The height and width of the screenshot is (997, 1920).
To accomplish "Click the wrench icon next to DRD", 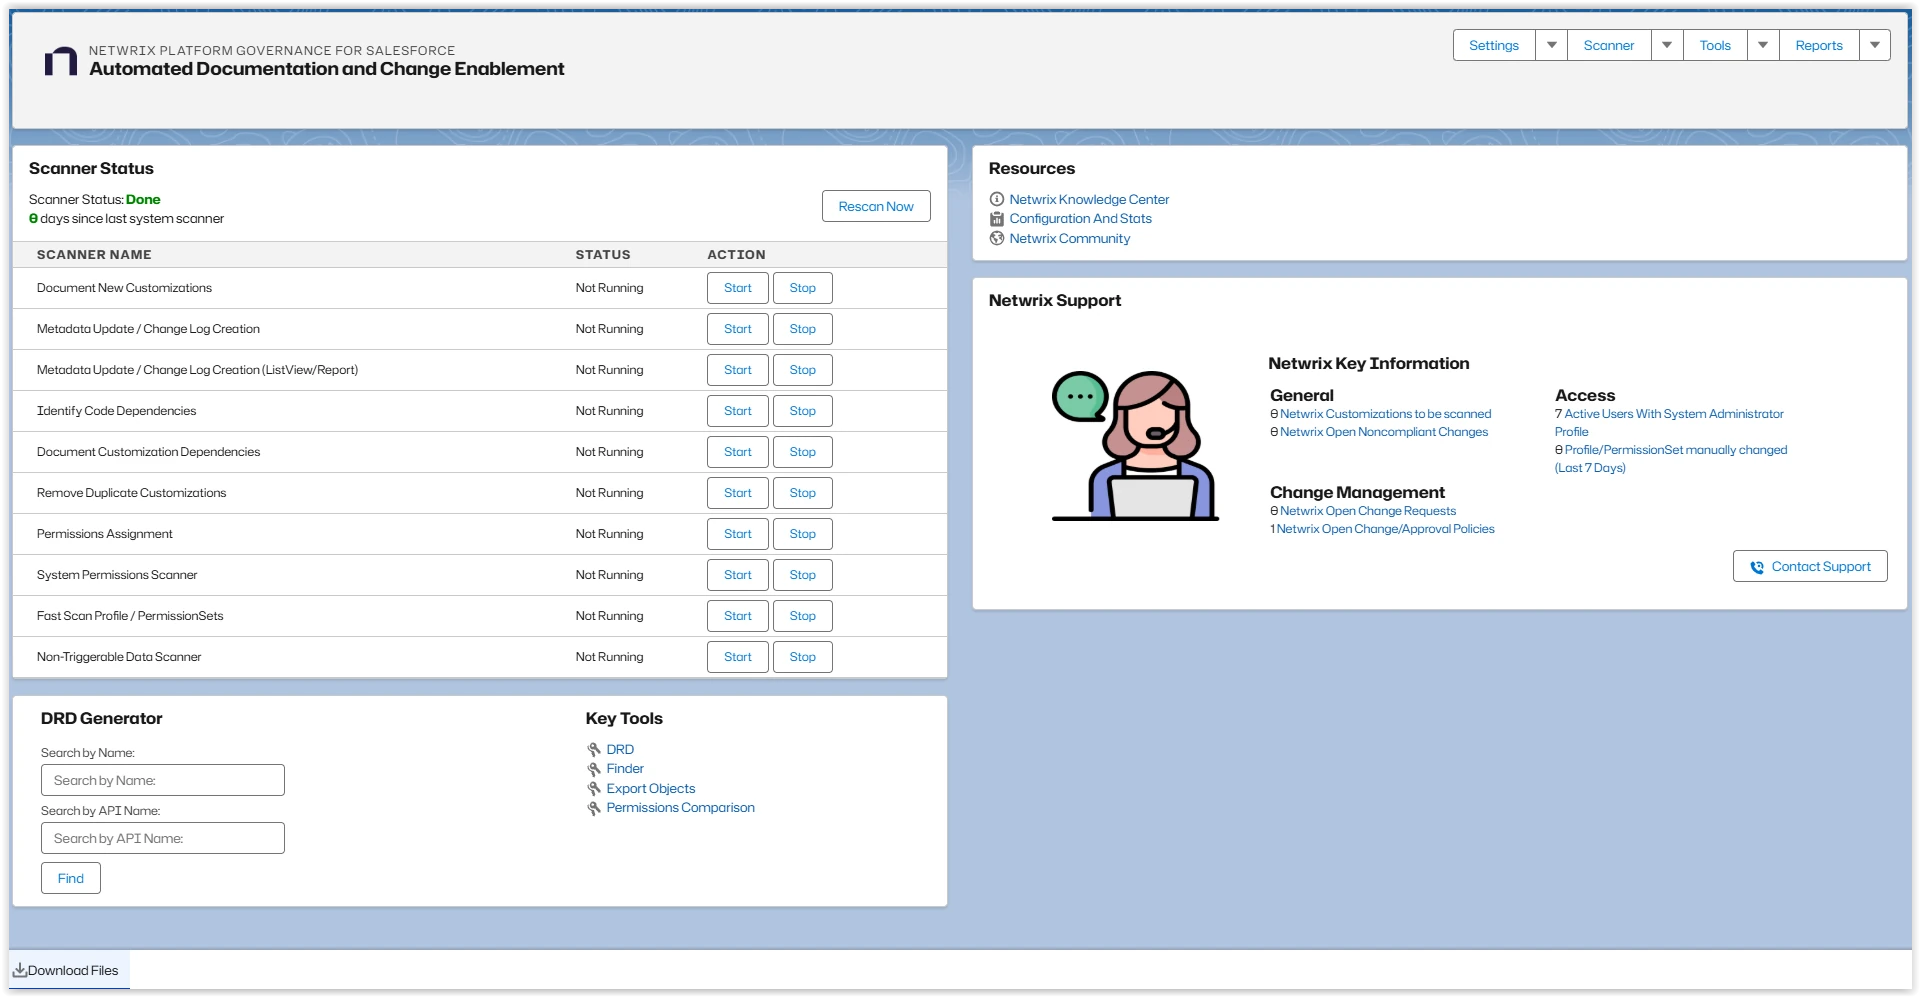I will click(594, 750).
